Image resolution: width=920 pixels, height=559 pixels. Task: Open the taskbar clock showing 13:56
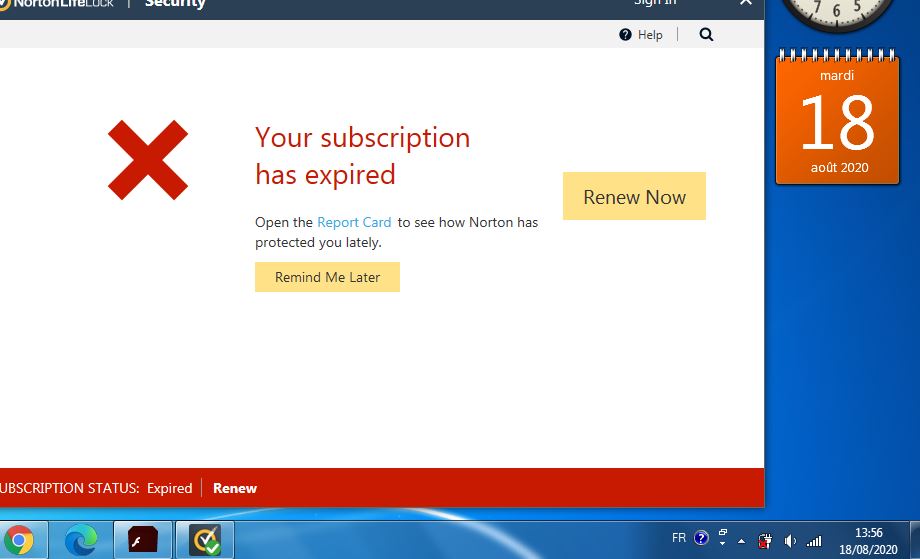(868, 541)
